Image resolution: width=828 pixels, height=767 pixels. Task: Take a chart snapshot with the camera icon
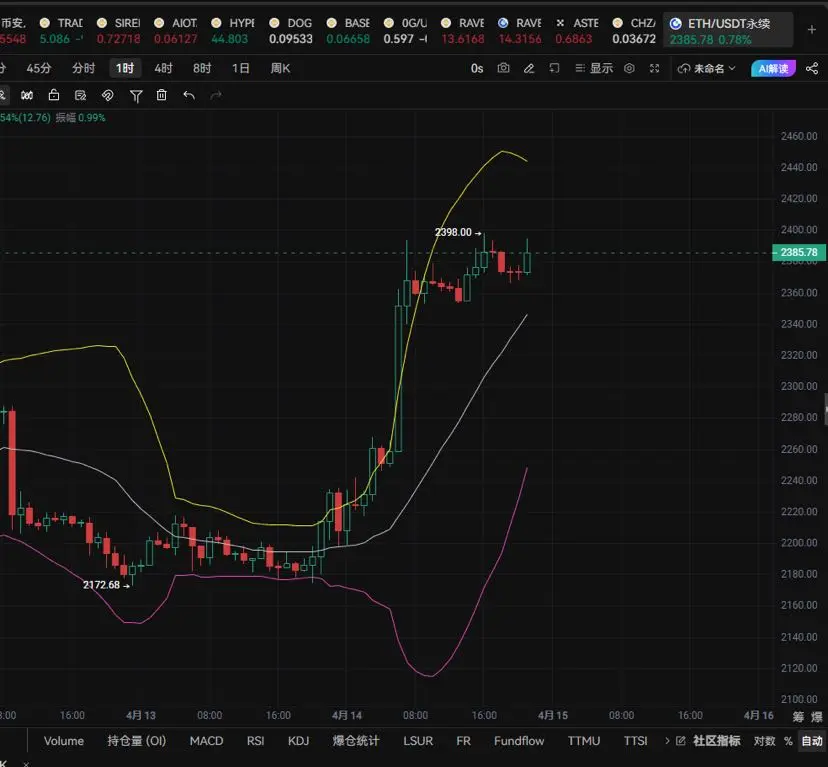[x=503, y=68]
